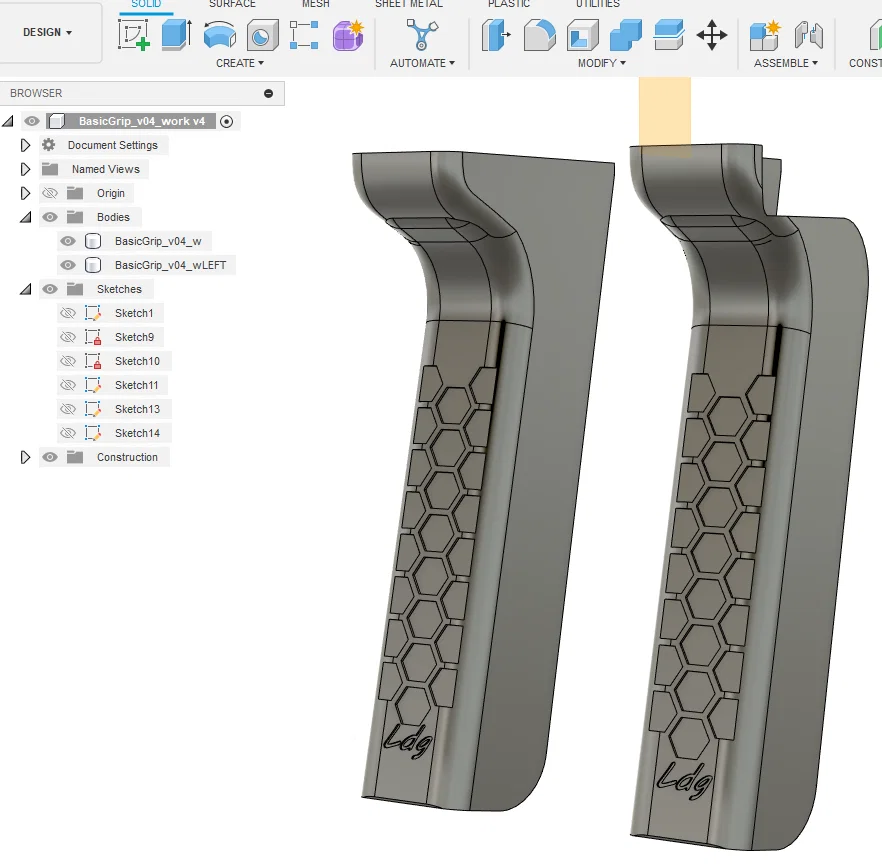Switch to the SURFACE tab
This screenshot has width=882, height=864.
[x=232, y=4]
